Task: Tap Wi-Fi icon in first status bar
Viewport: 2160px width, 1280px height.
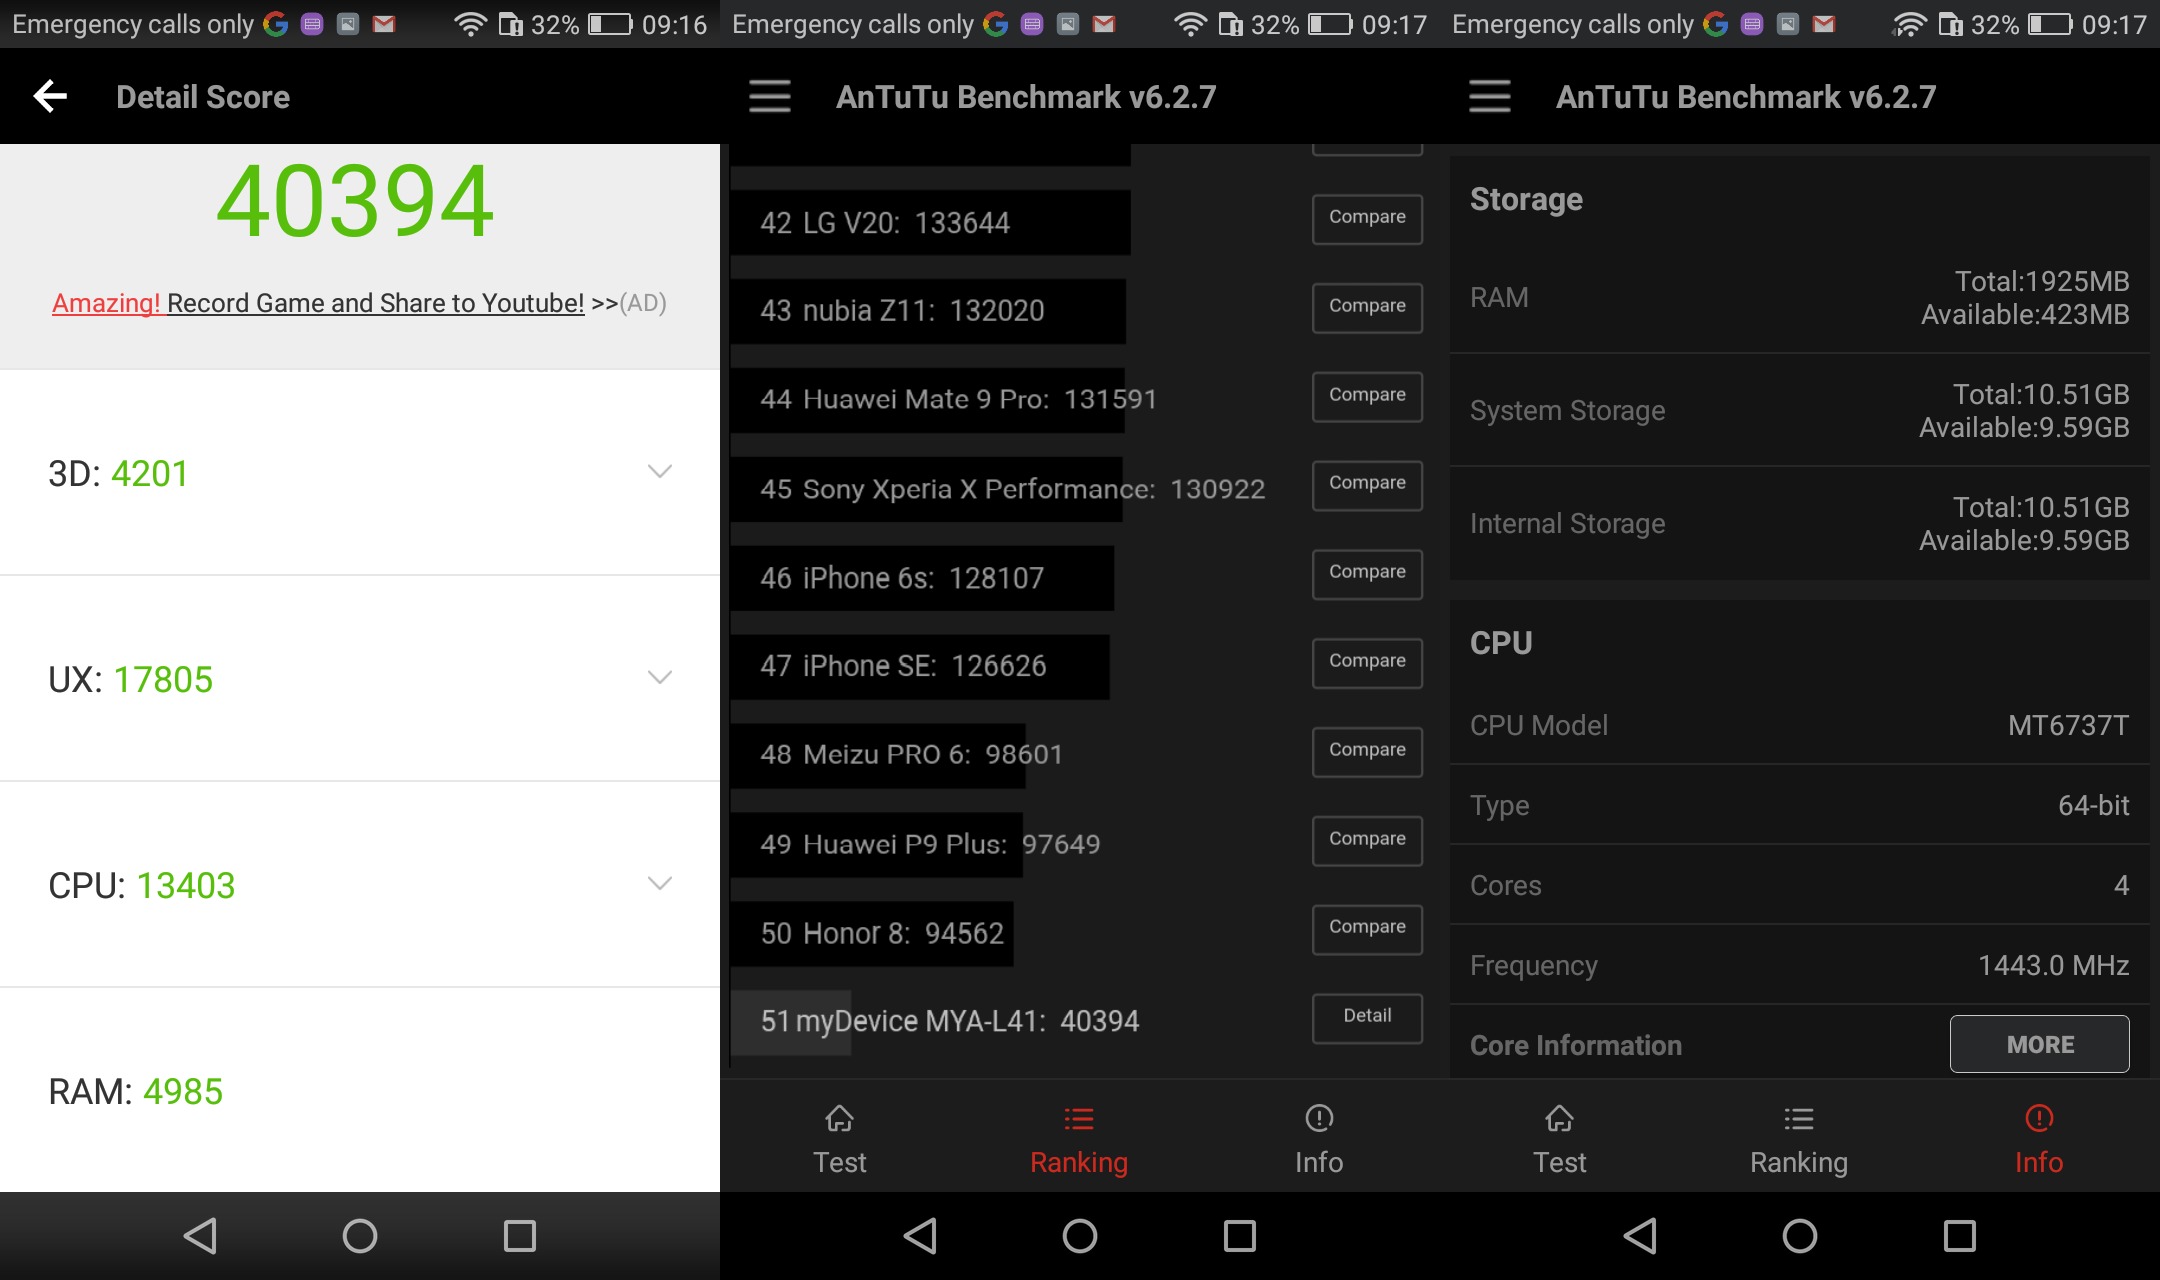Action: click(x=470, y=24)
